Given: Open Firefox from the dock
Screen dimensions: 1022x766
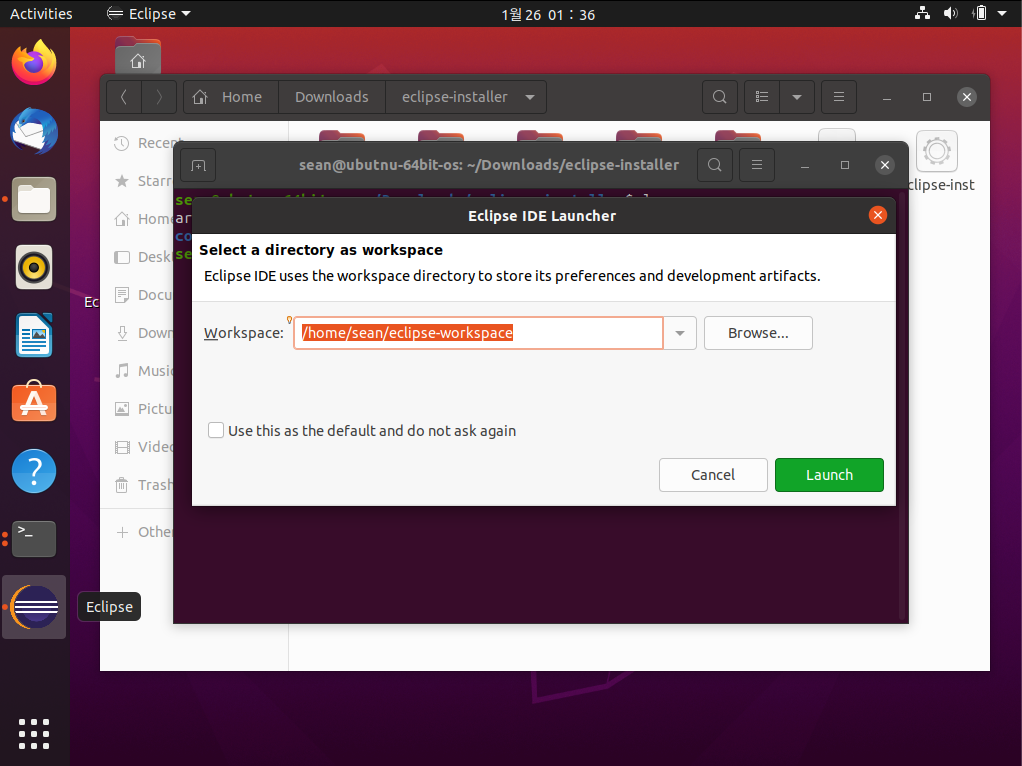Looking at the screenshot, I should point(34,63).
